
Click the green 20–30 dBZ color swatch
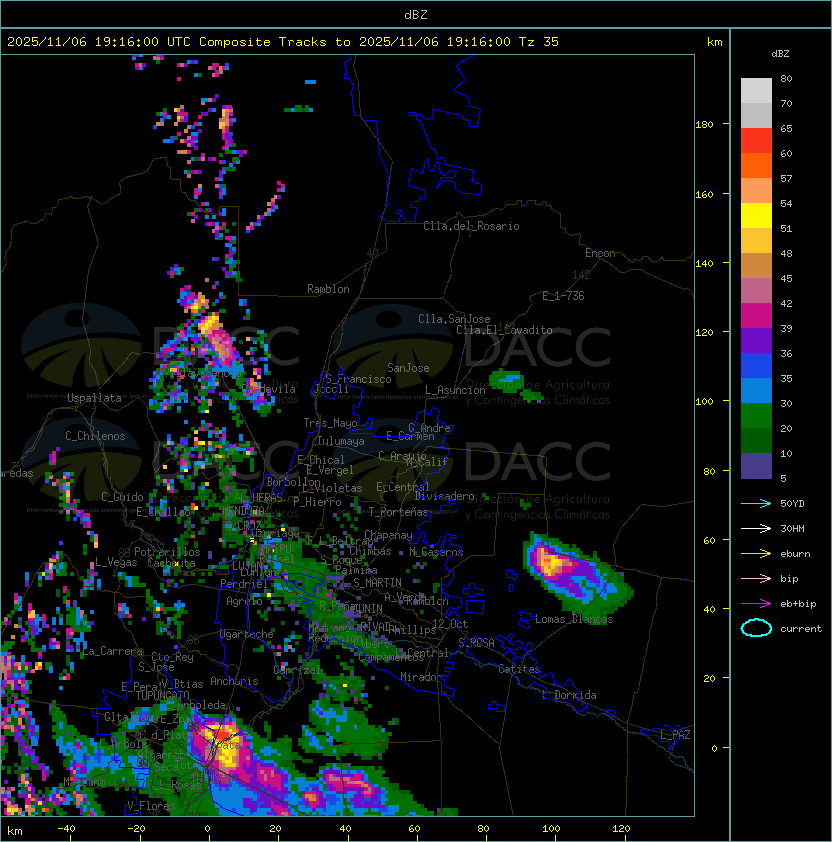coord(756,416)
